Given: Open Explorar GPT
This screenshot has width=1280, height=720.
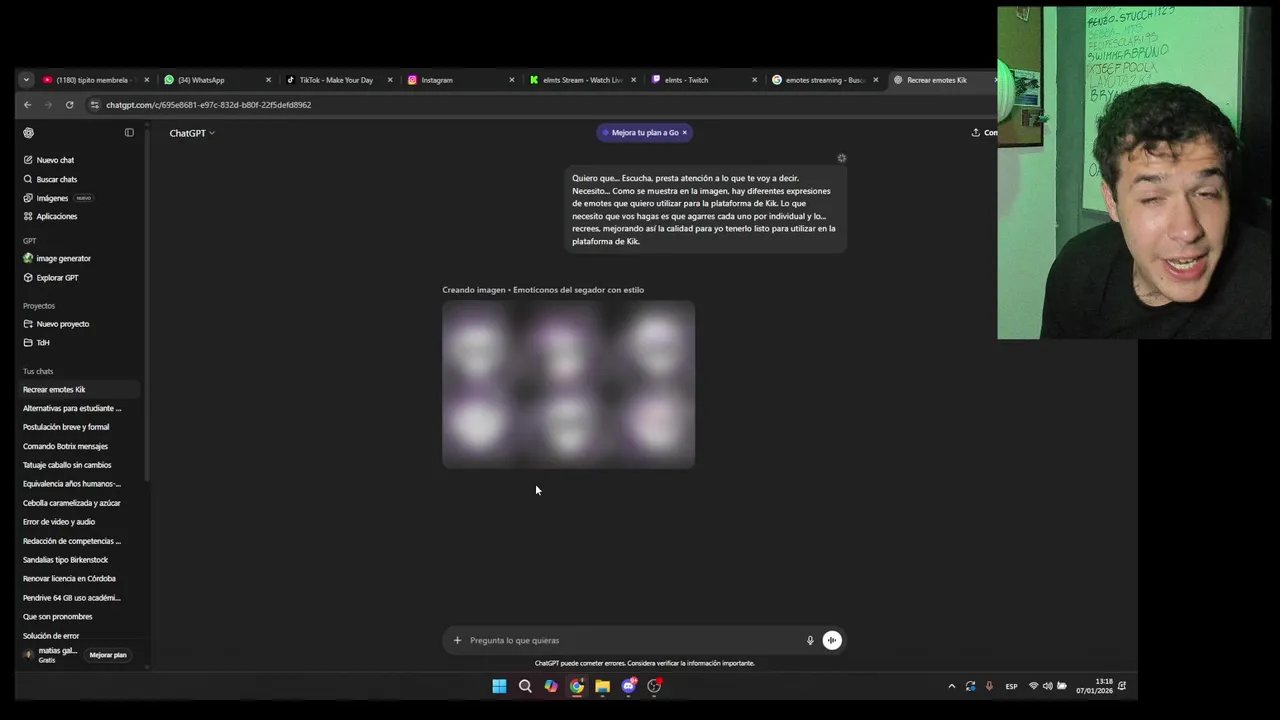Looking at the screenshot, I should tap(57, 277).
